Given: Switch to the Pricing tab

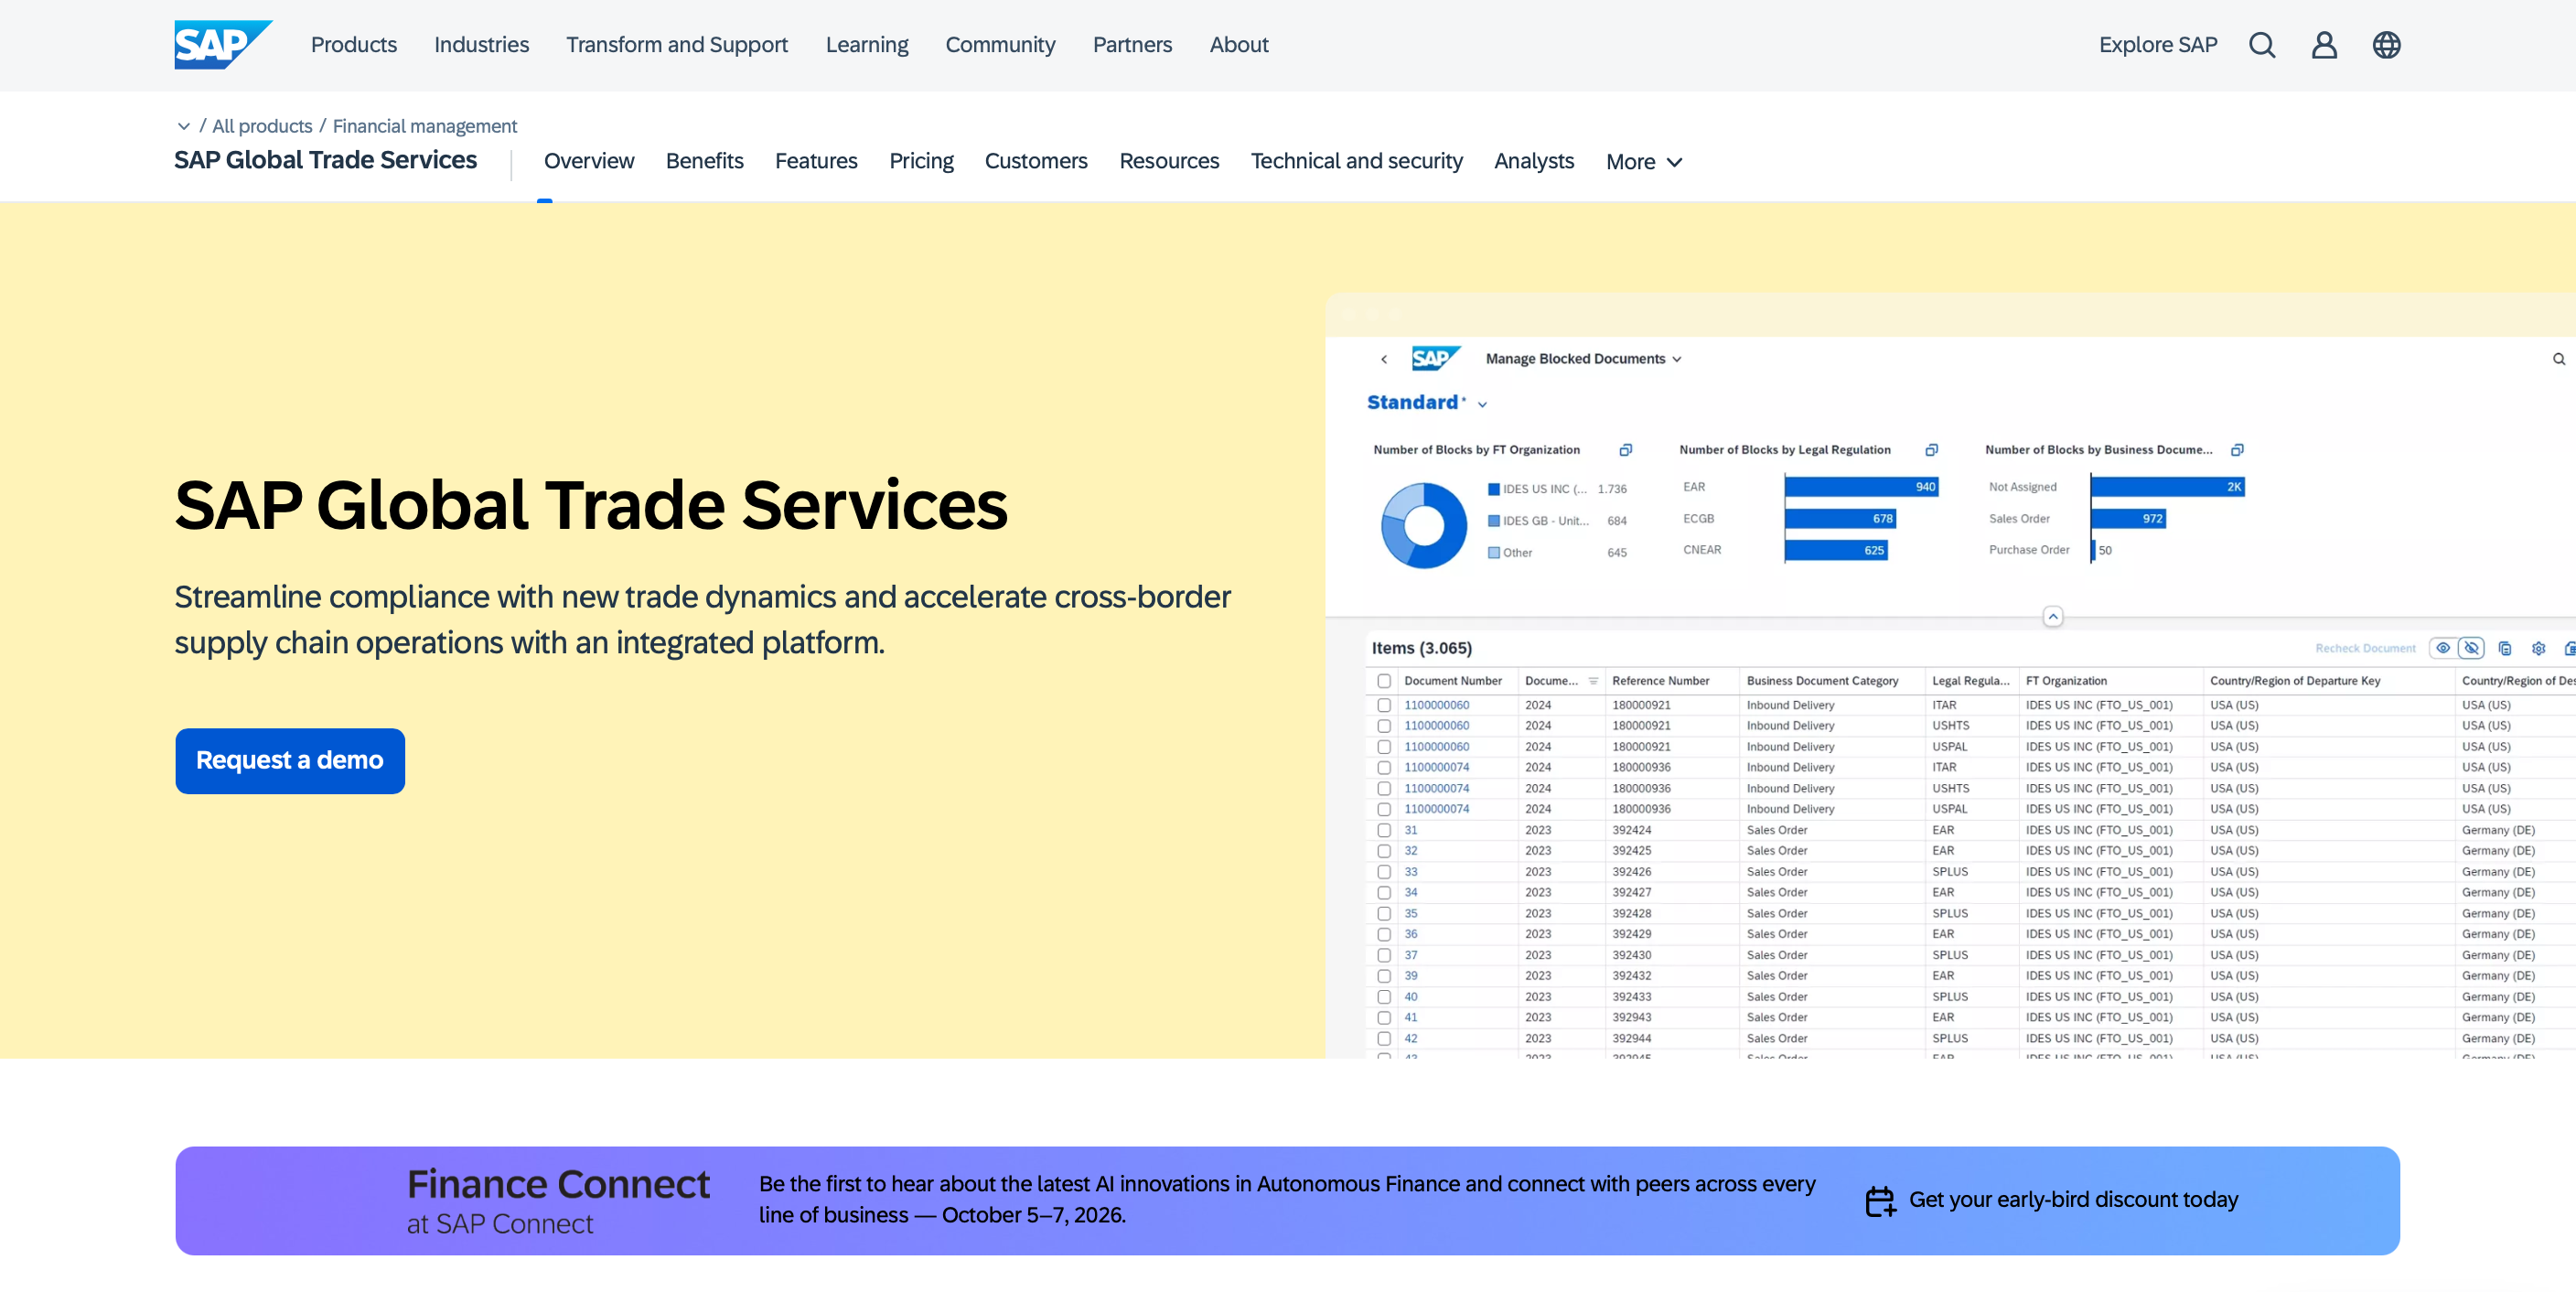Looking at the screenshot, I should click(x=921, y=161).
